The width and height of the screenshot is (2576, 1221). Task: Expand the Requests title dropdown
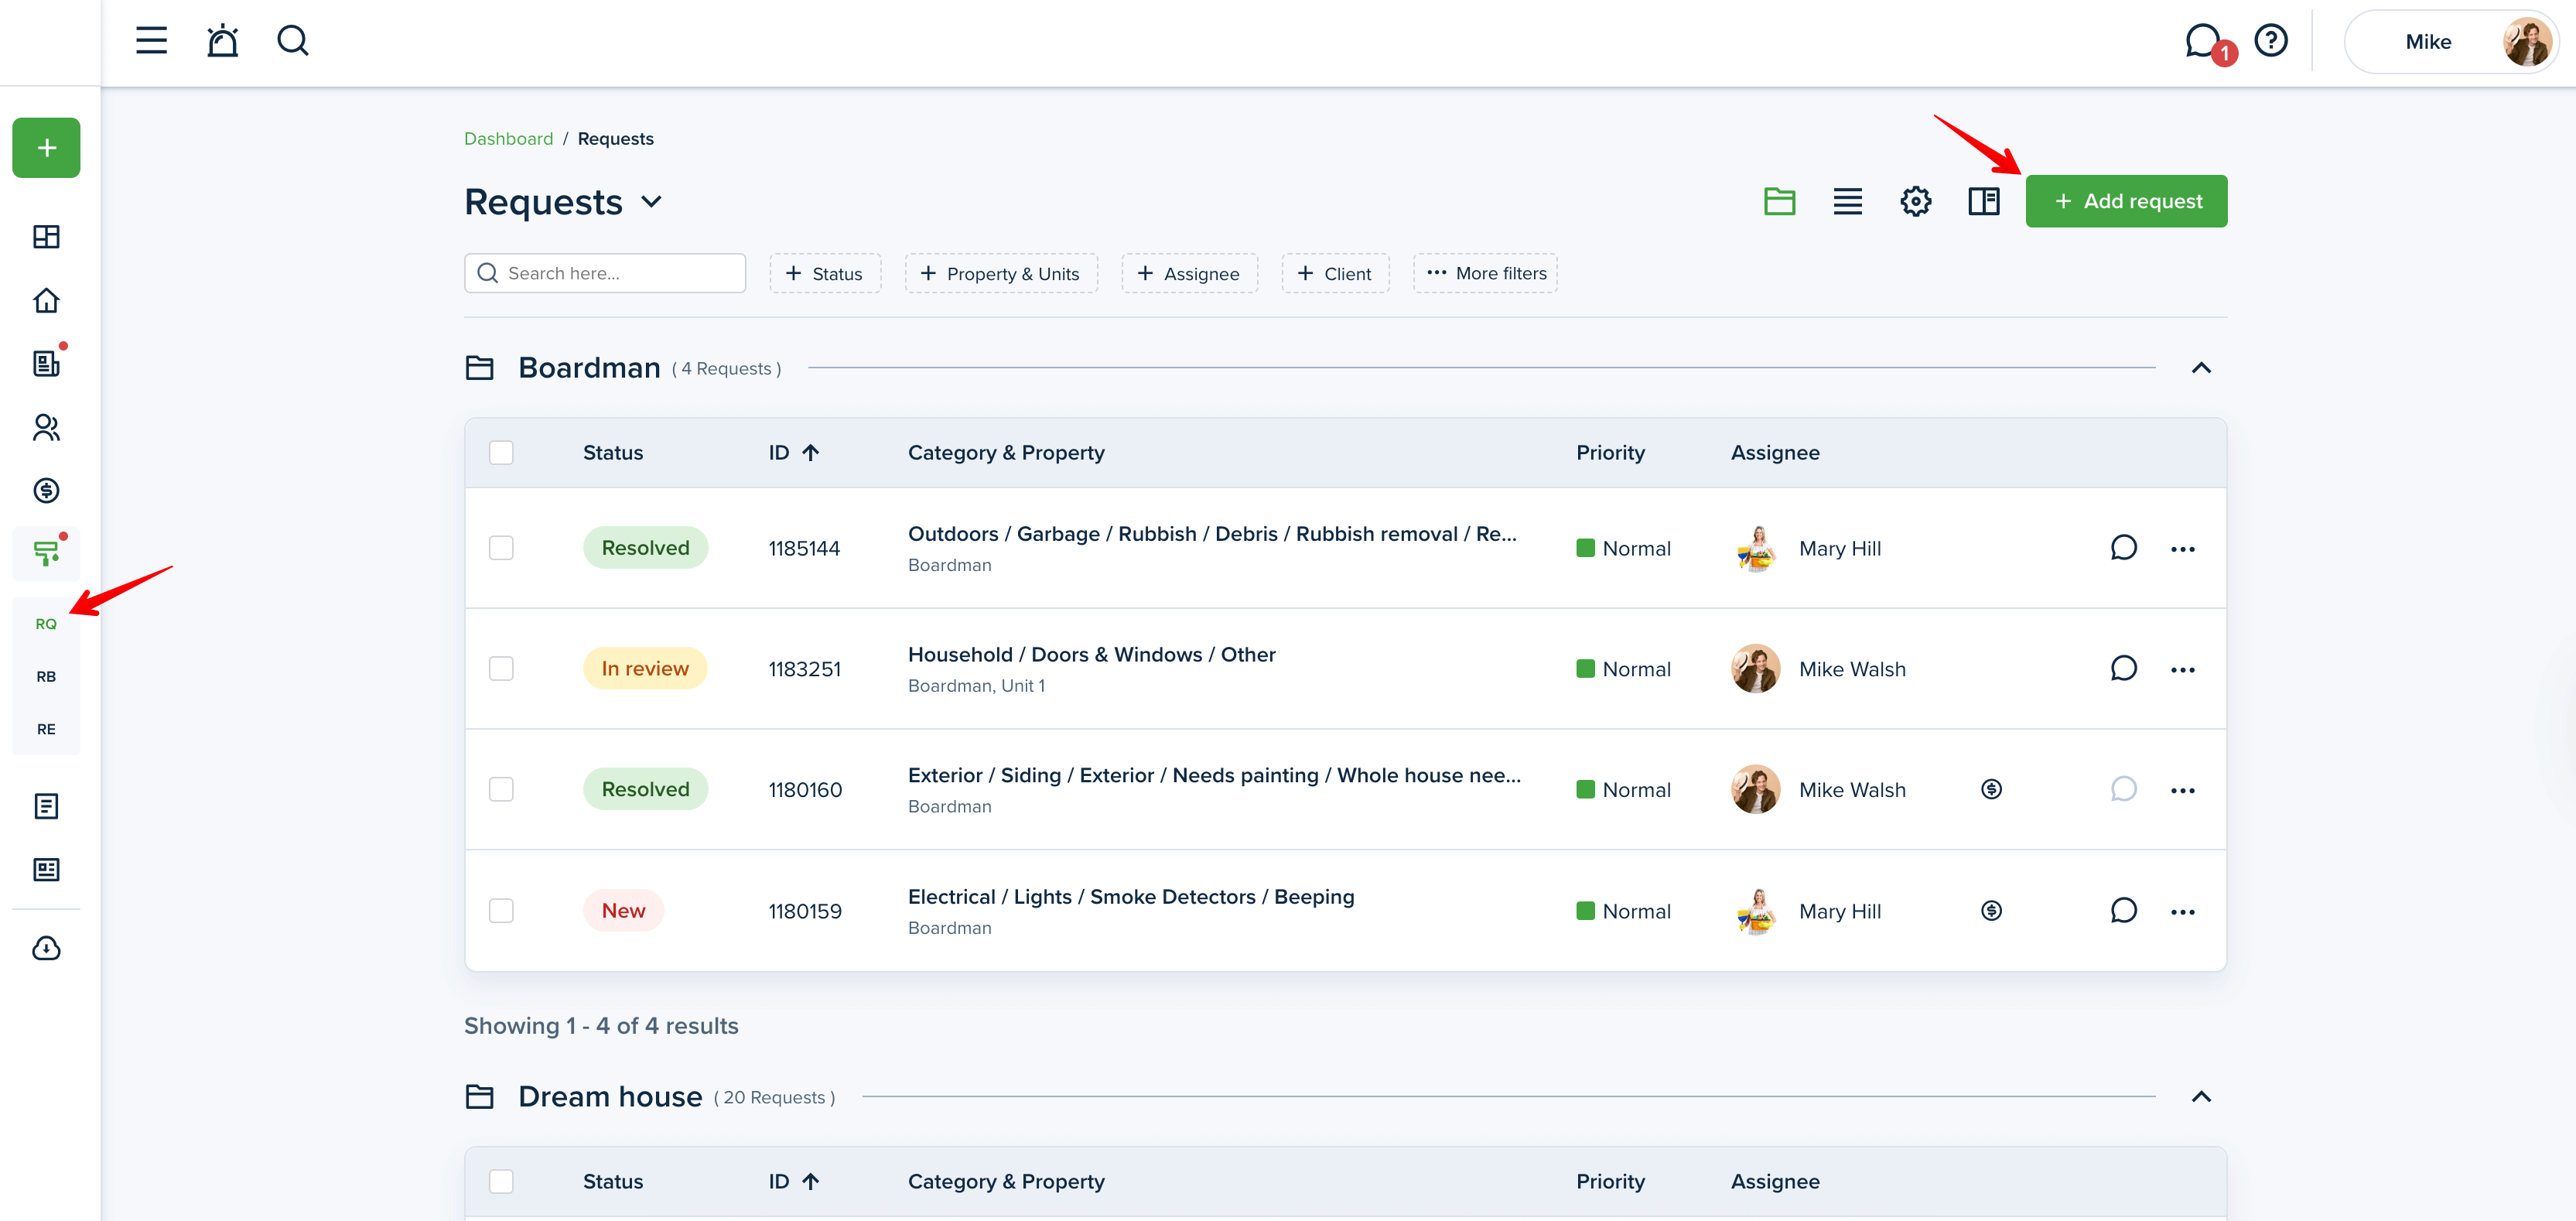(652, 202)
